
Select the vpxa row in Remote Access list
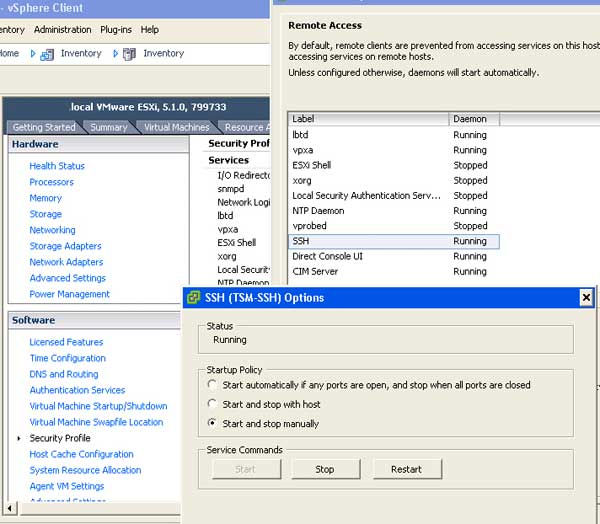(x=394, y=150)
